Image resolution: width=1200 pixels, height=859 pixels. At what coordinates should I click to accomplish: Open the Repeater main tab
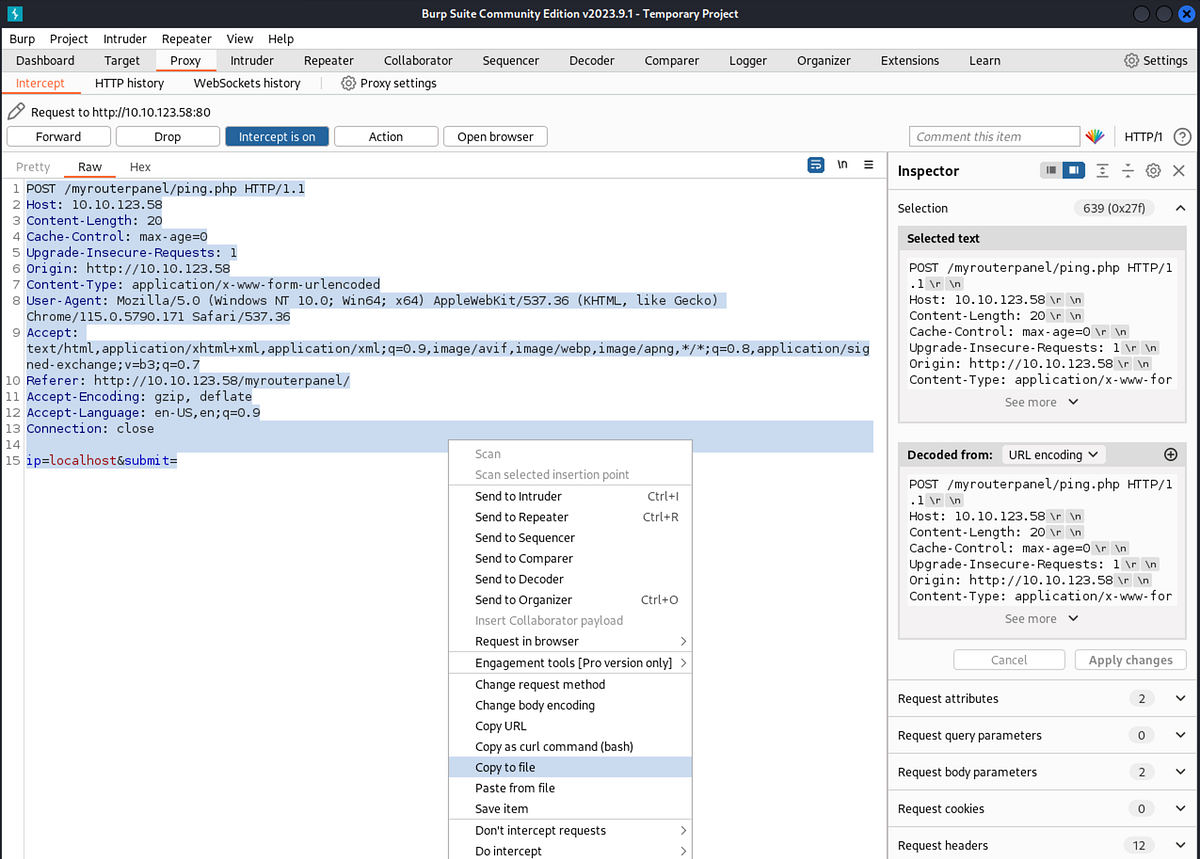329,60
